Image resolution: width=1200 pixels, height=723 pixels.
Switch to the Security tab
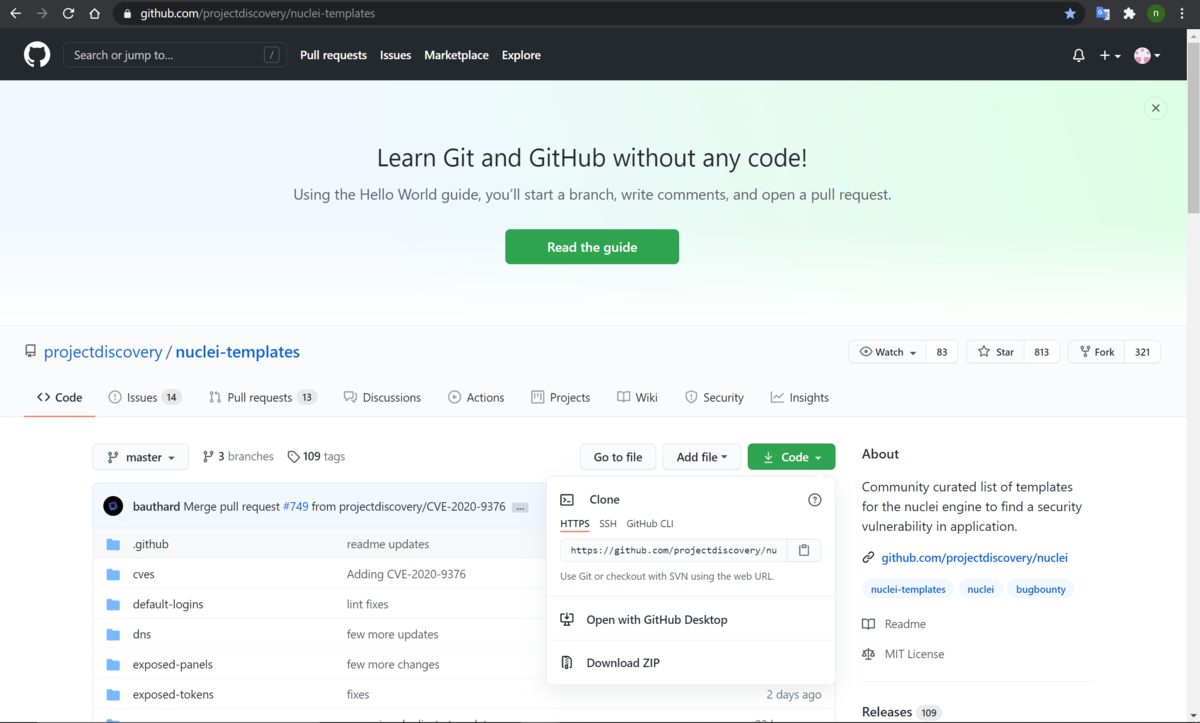tap(714, 397)
